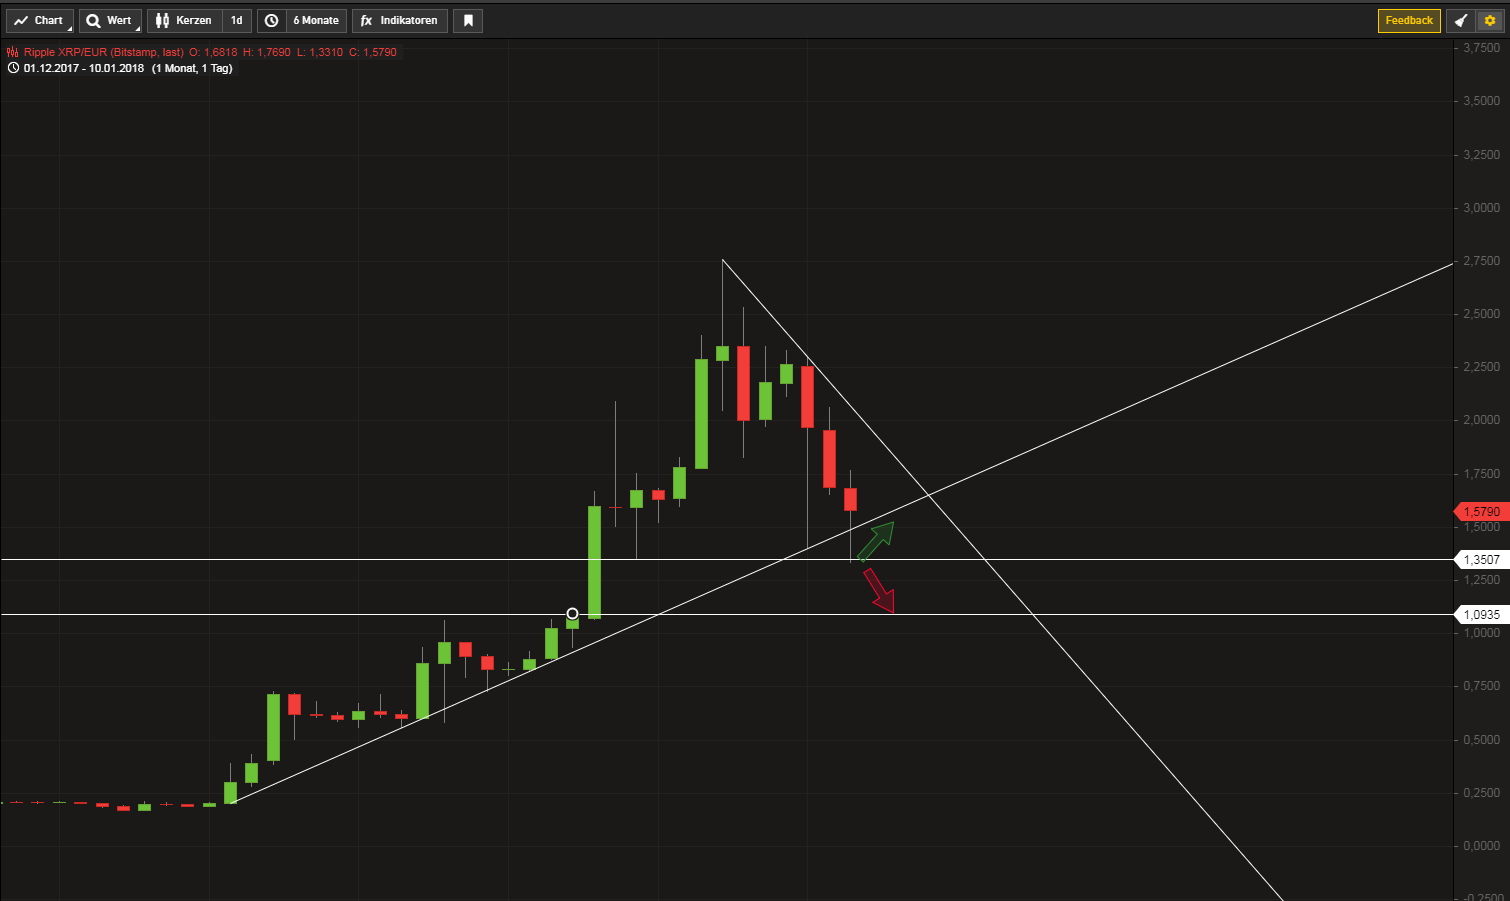Click the red 1,5790 current price tag

[x=1481, y=512]
